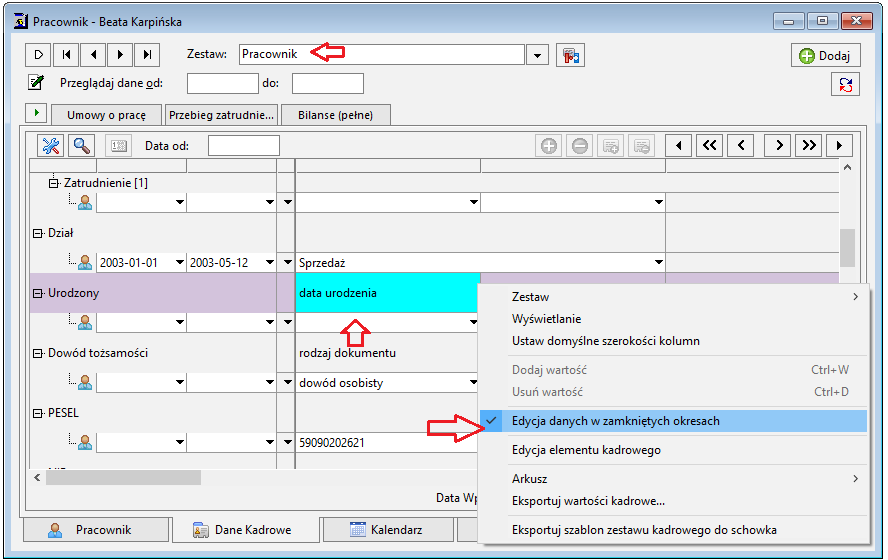Screen dimensions: 888x560
Task: Collapse the Urodzony tree node
Action: [x=37, y=293]
